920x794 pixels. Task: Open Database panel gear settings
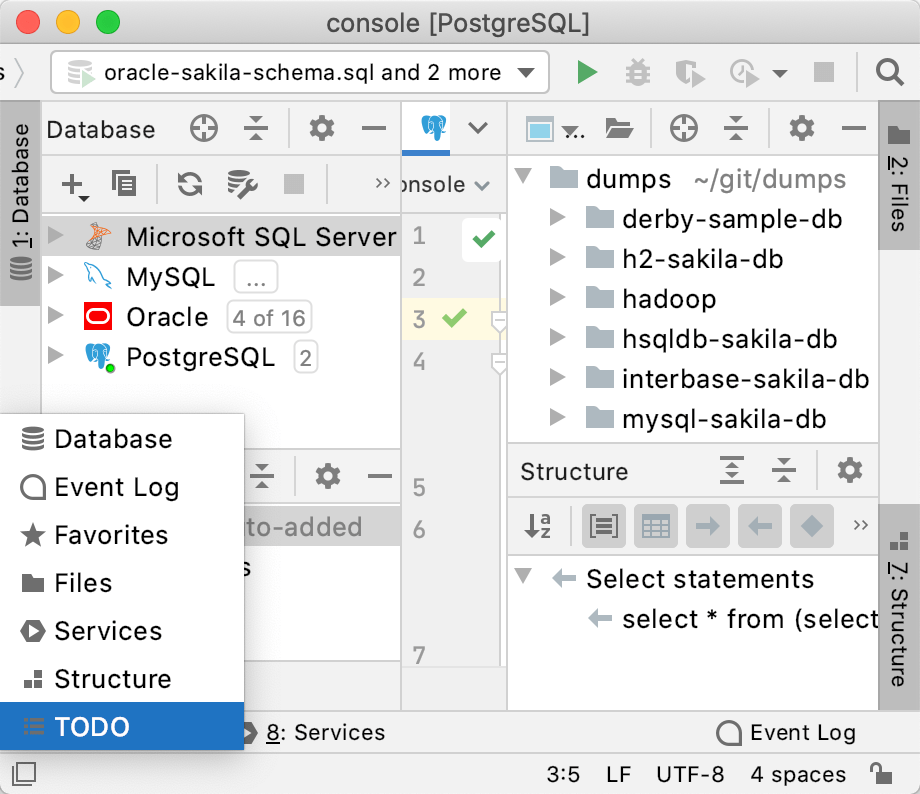click(x=322, y=128)
